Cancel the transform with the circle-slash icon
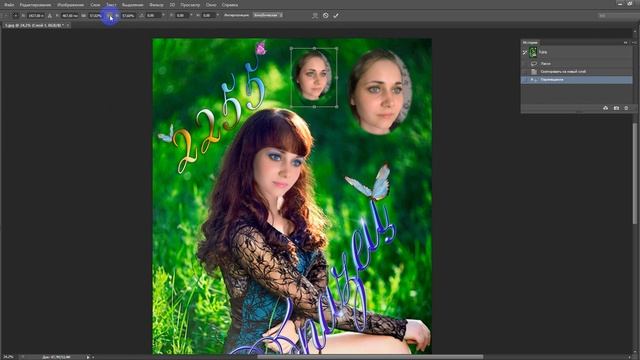The height and width of the screenshot is (360, 640). 326,16
